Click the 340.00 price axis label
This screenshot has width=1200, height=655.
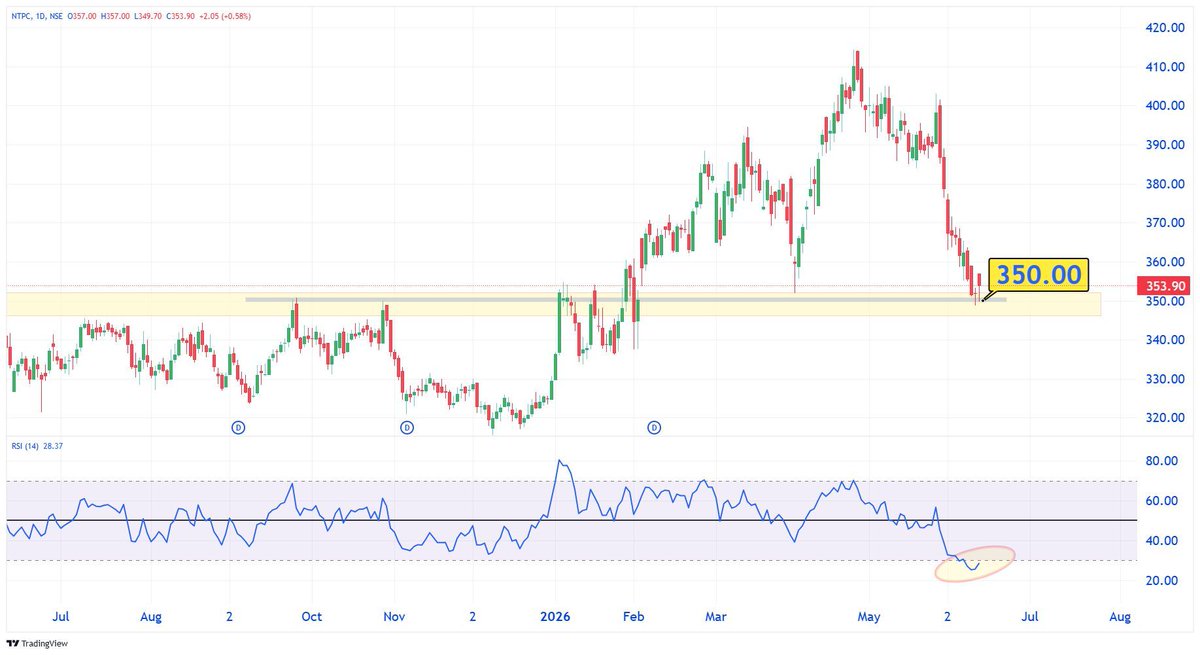(1165, 340)
